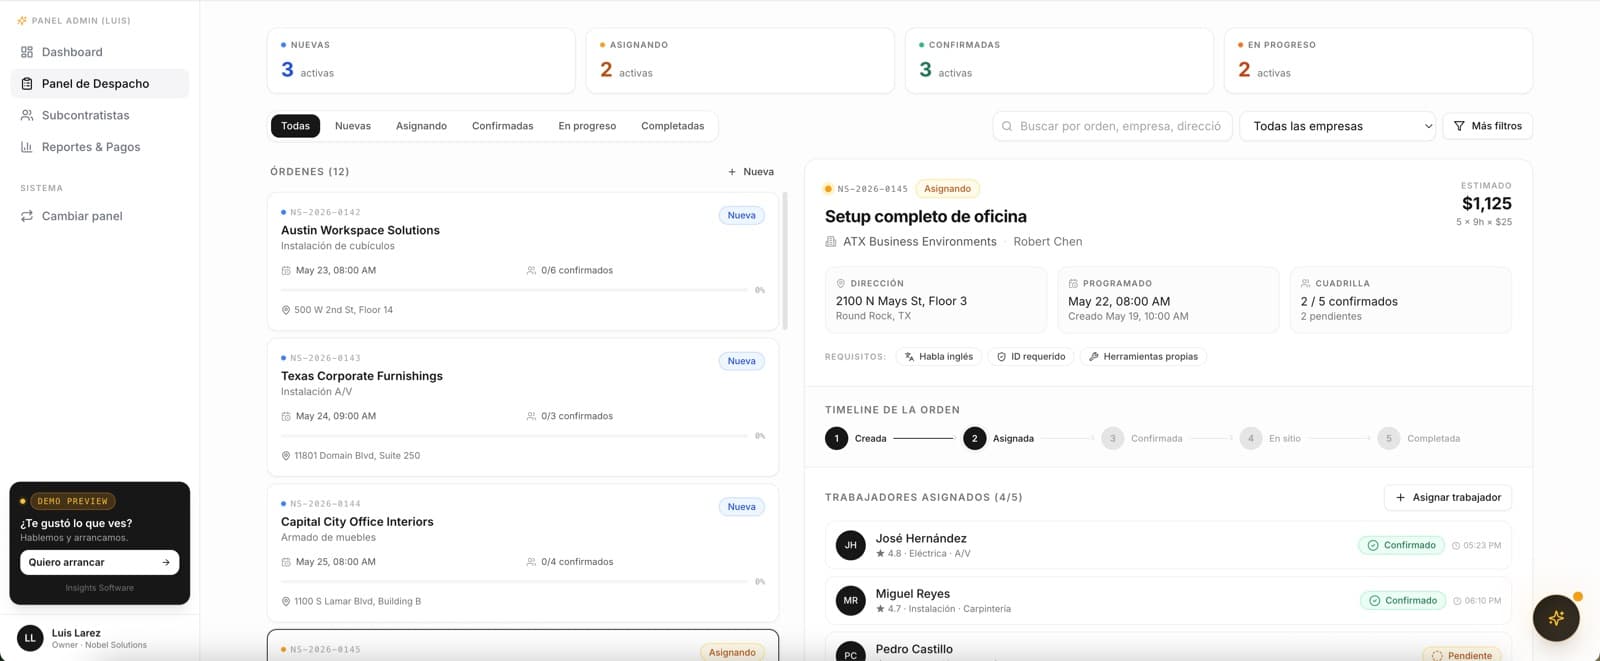Click the people icon beside 0/6 confirmados

tap(531, 270)
